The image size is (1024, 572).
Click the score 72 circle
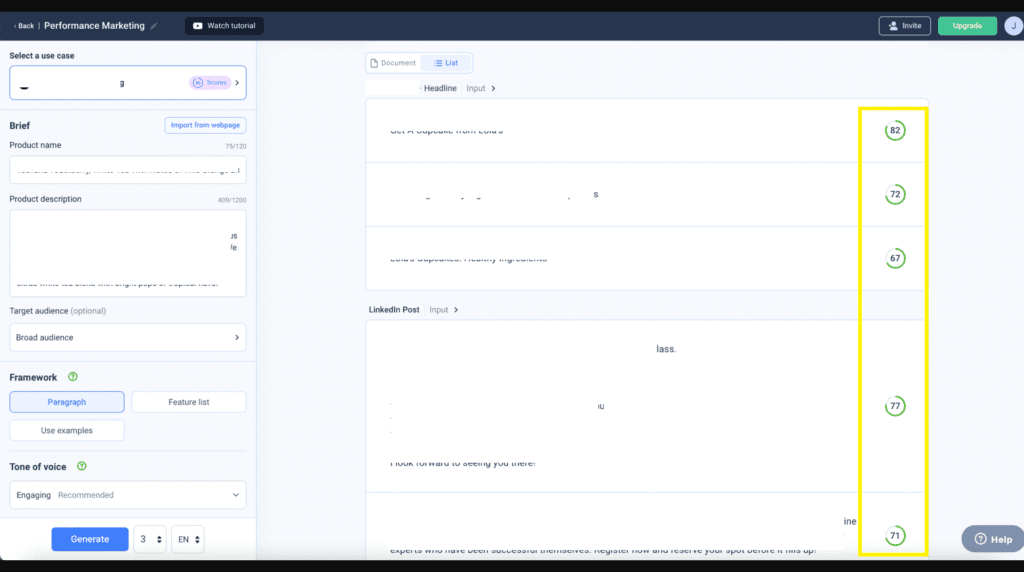point(895,195)
